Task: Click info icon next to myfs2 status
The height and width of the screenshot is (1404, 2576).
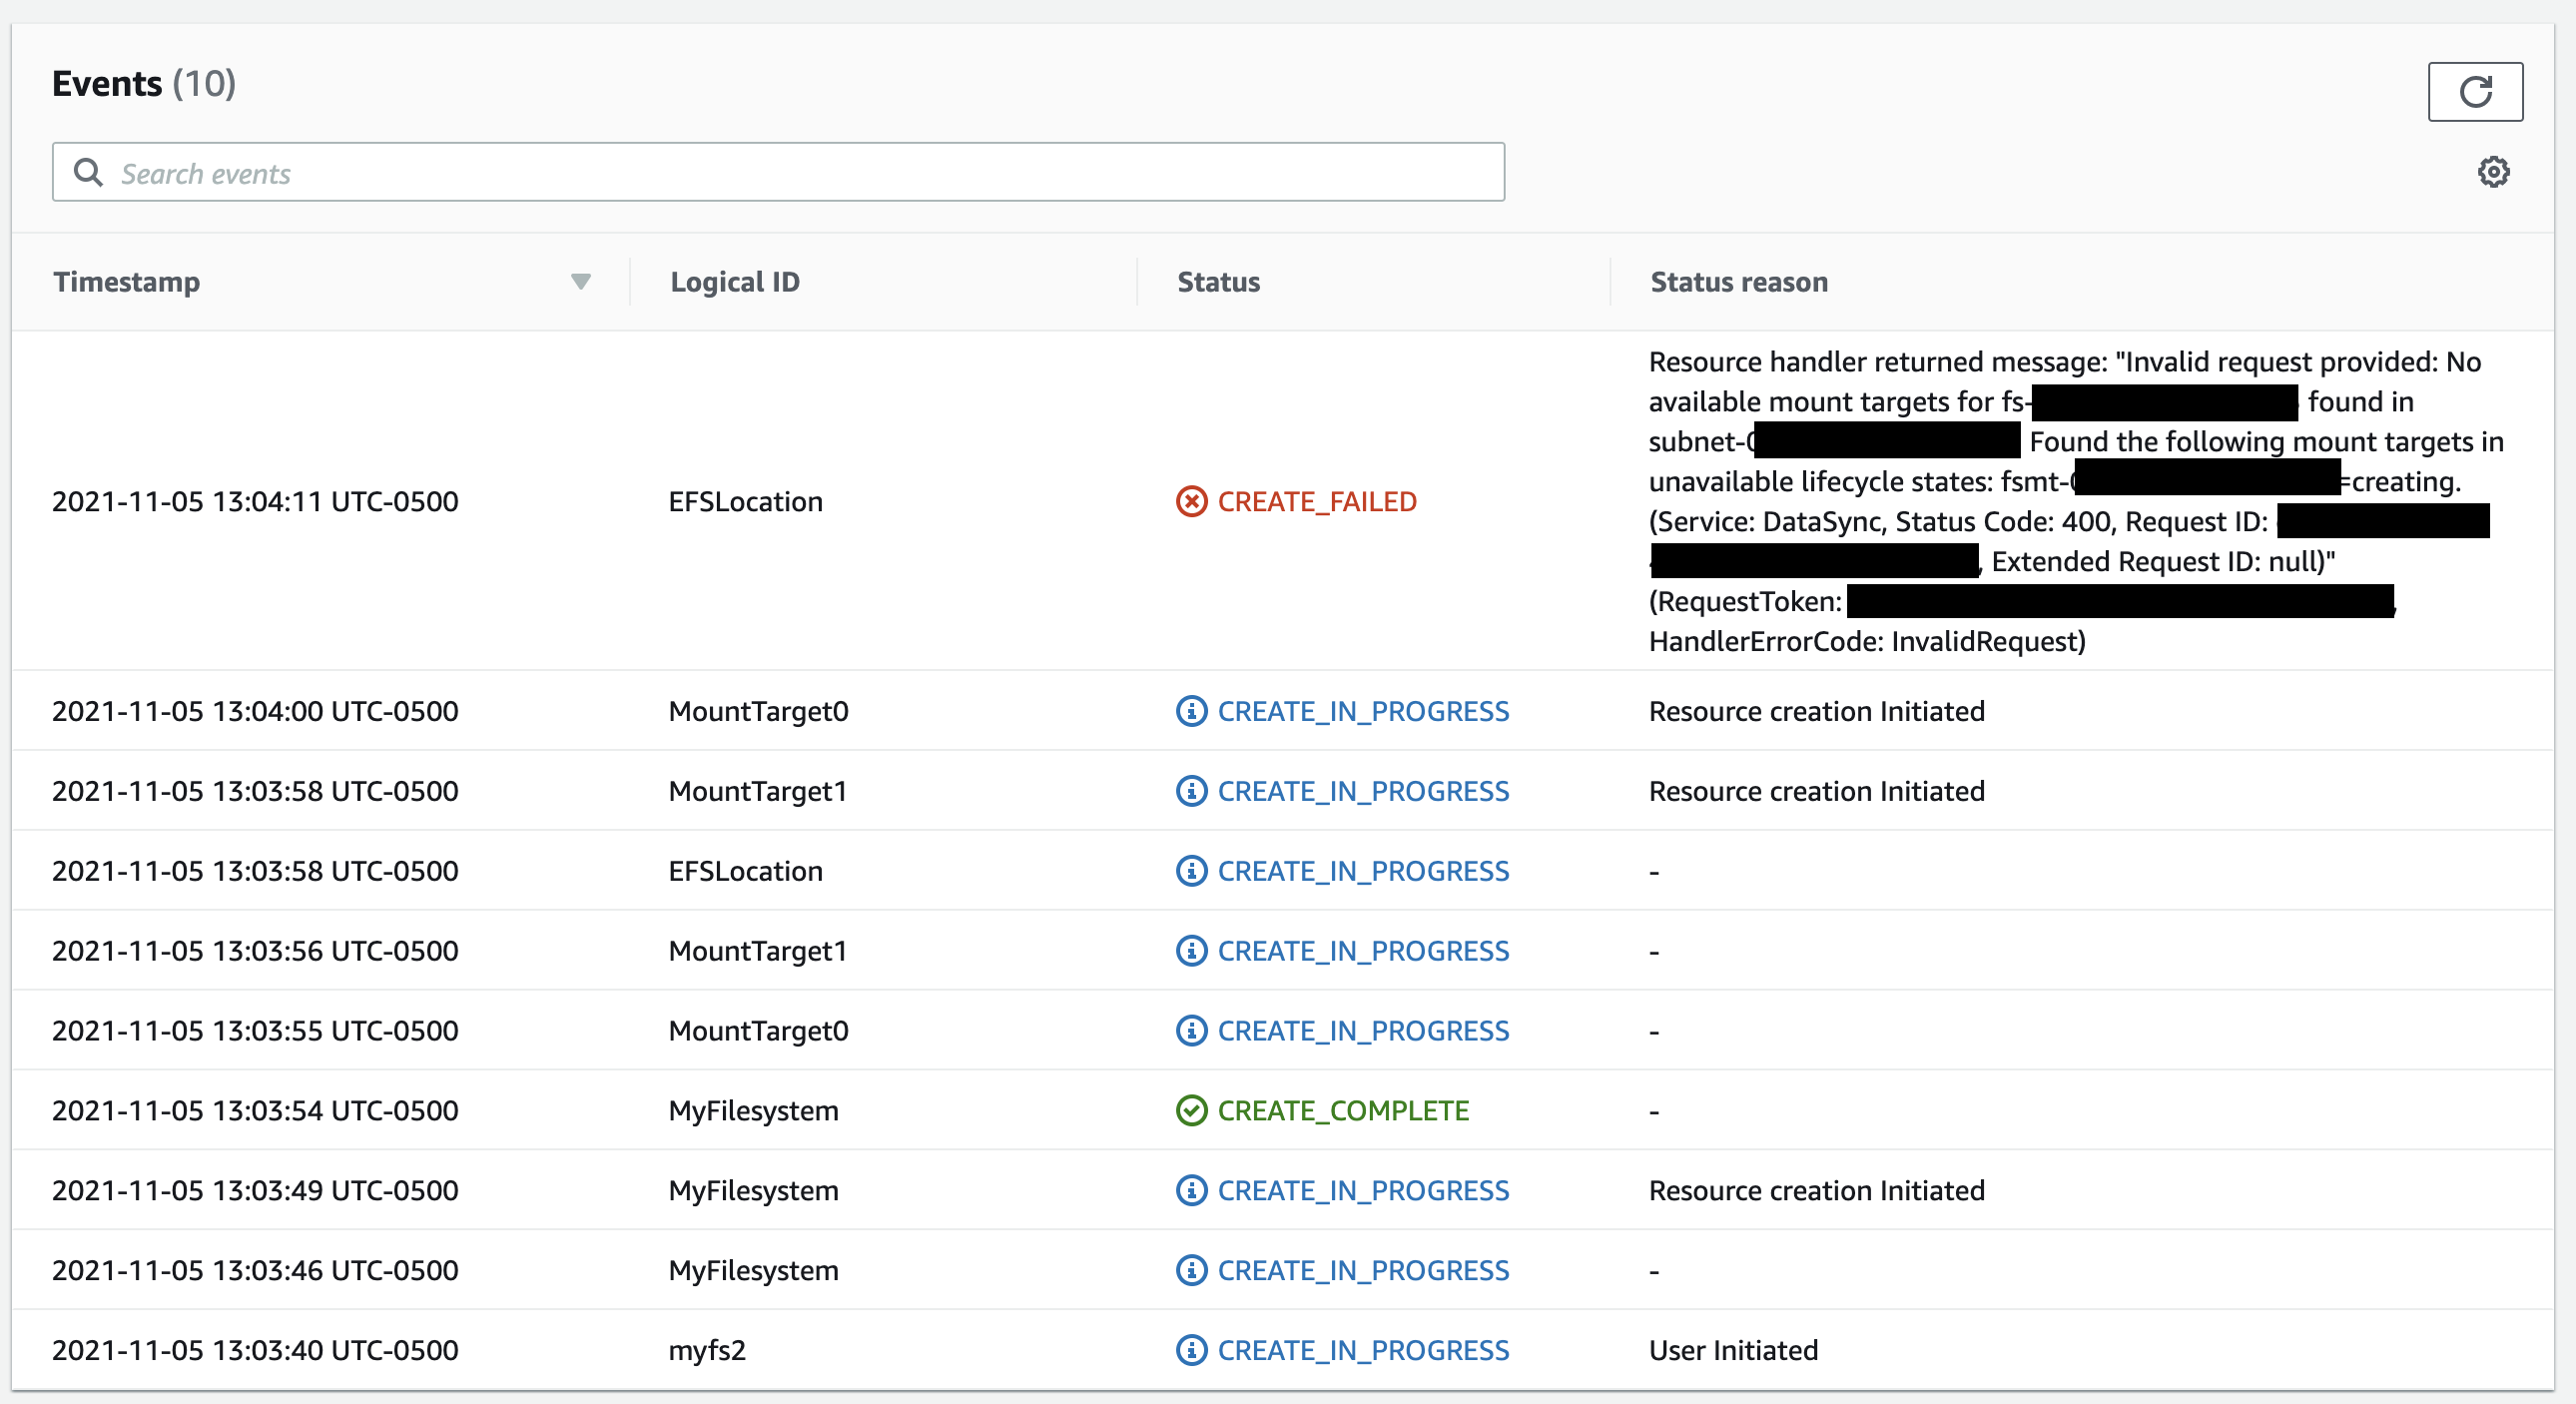Action: pyautogui.click(x=1192, y=1350)
